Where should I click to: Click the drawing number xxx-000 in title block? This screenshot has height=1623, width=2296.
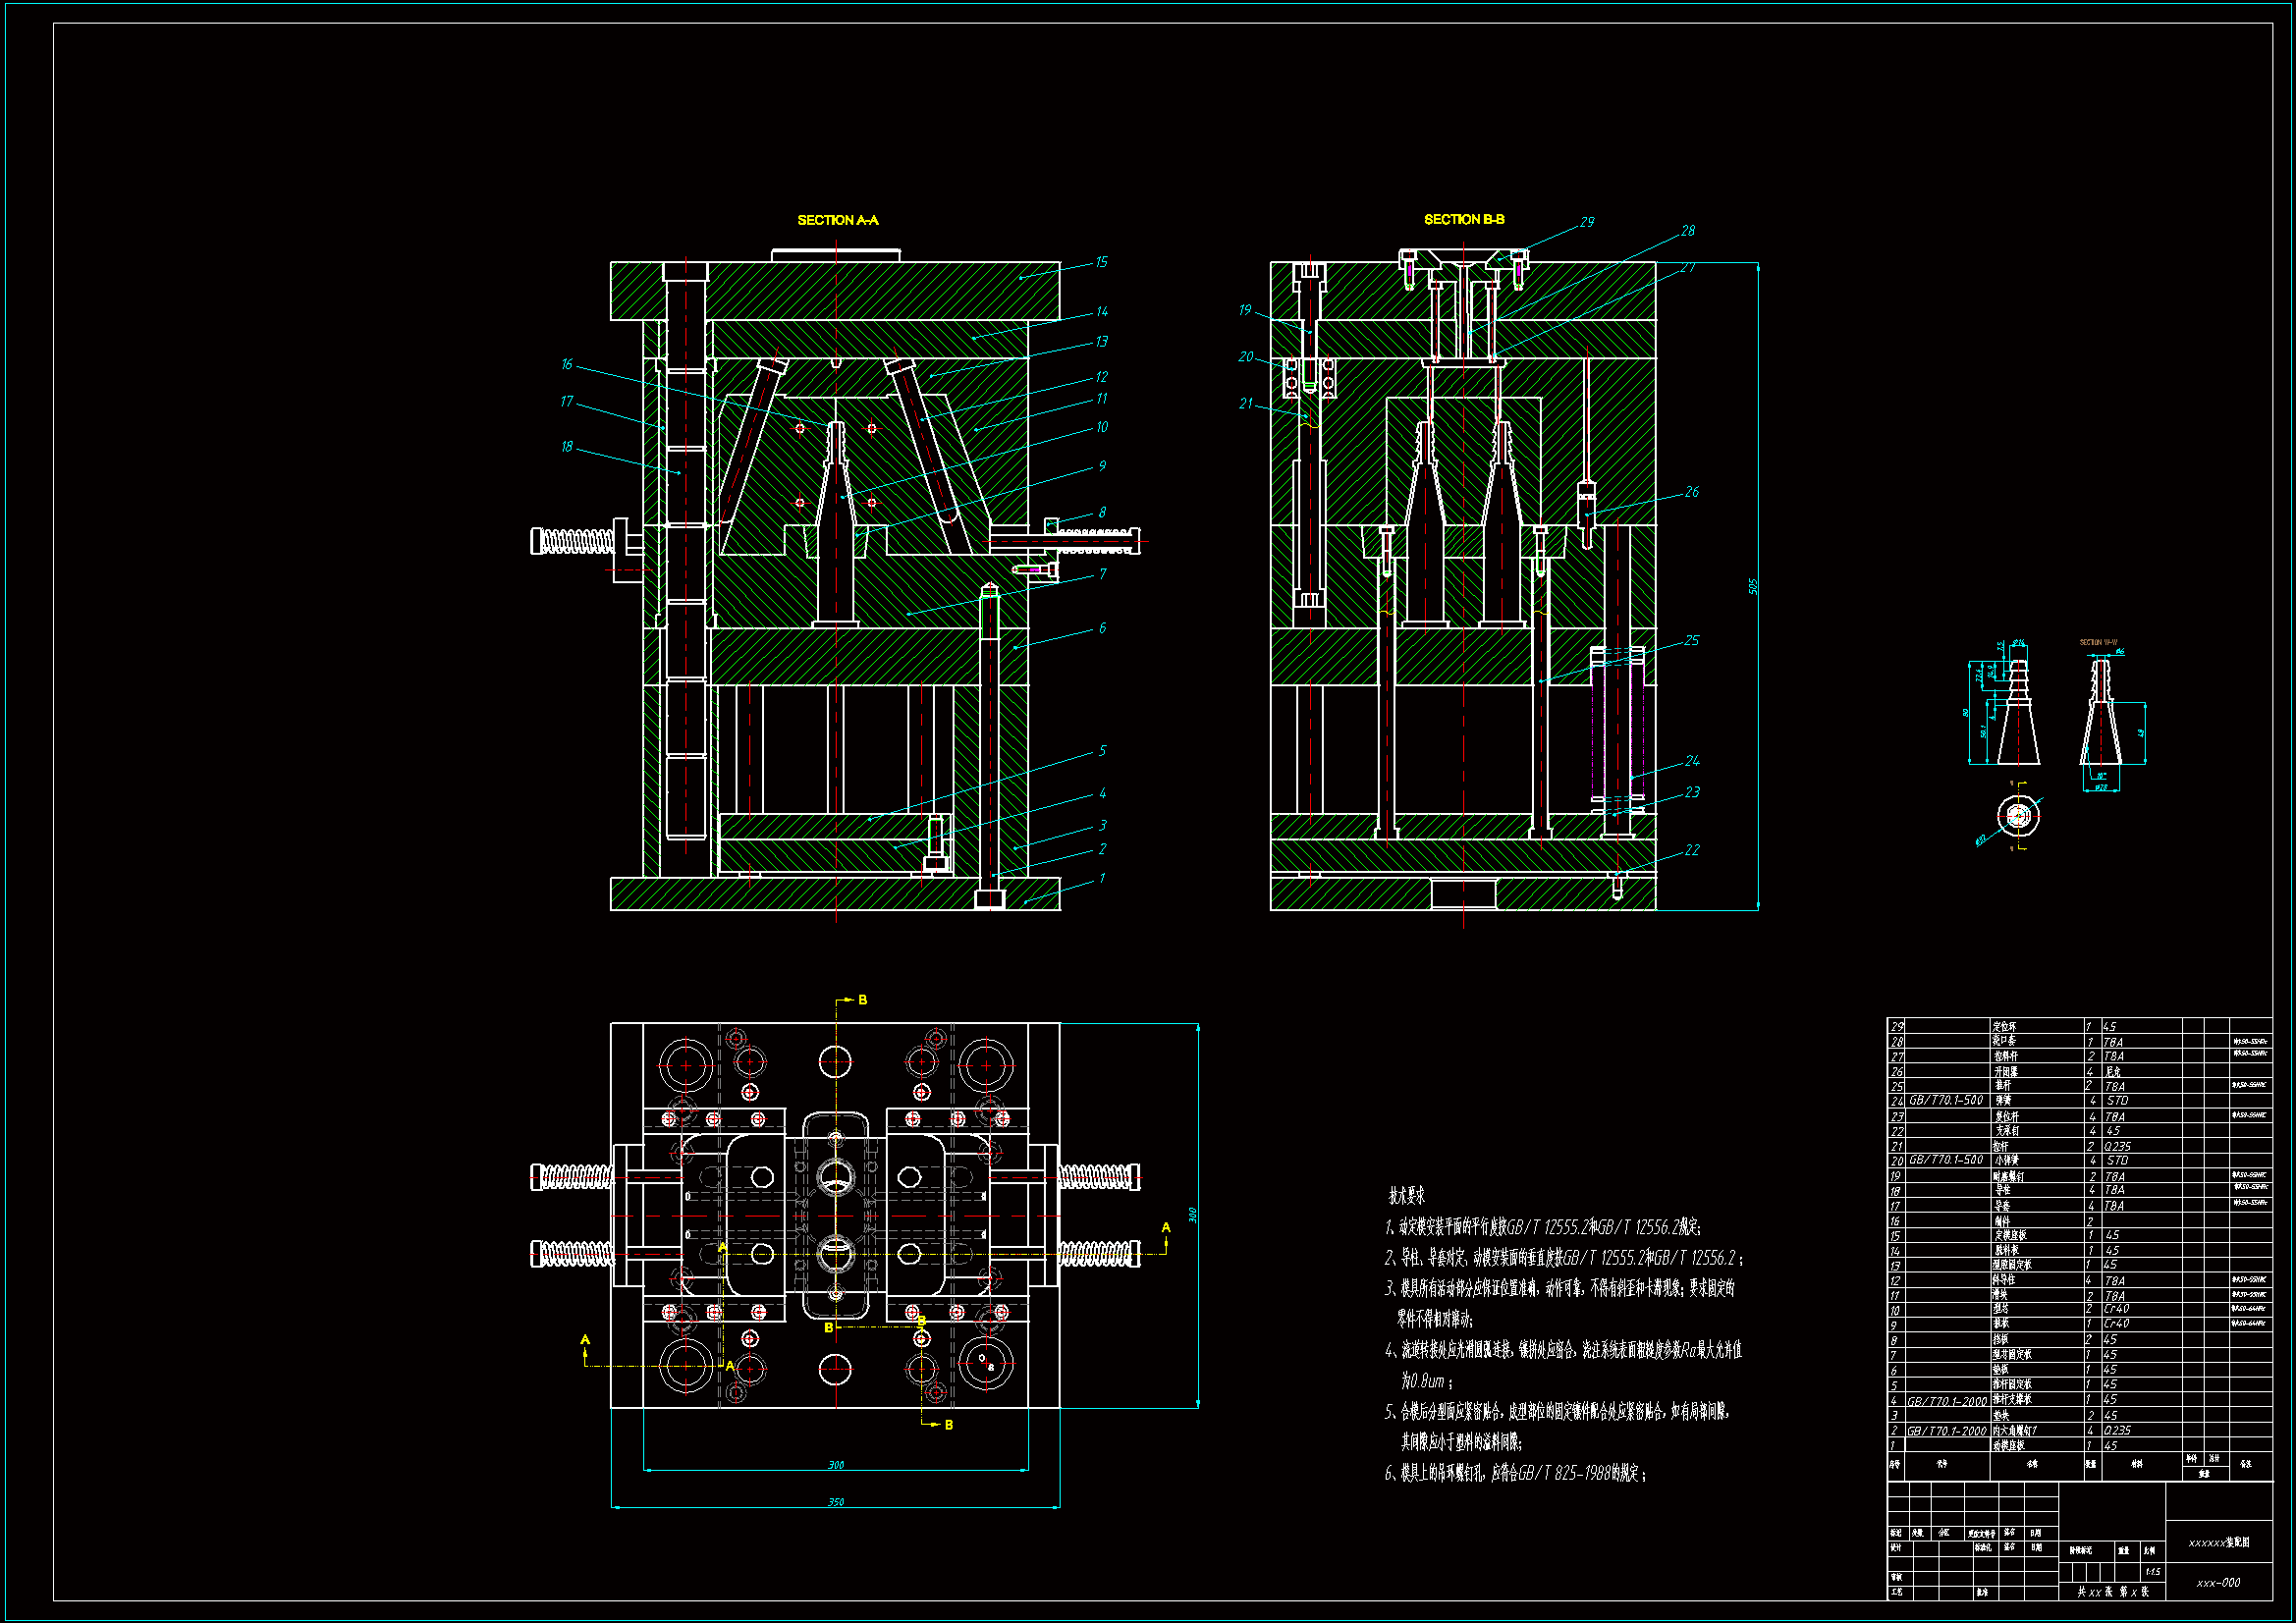point(2218,1583)
